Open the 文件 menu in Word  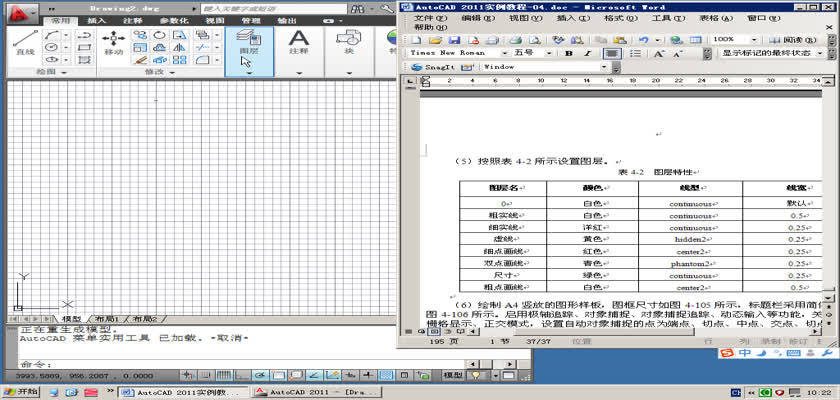tap(430, 18)
